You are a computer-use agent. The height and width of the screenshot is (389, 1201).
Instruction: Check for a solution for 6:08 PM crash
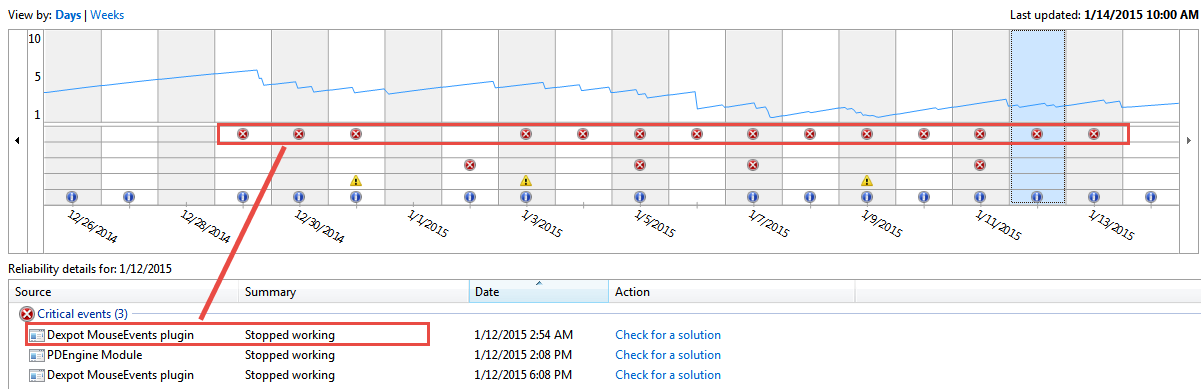click(x=668, y=375)
